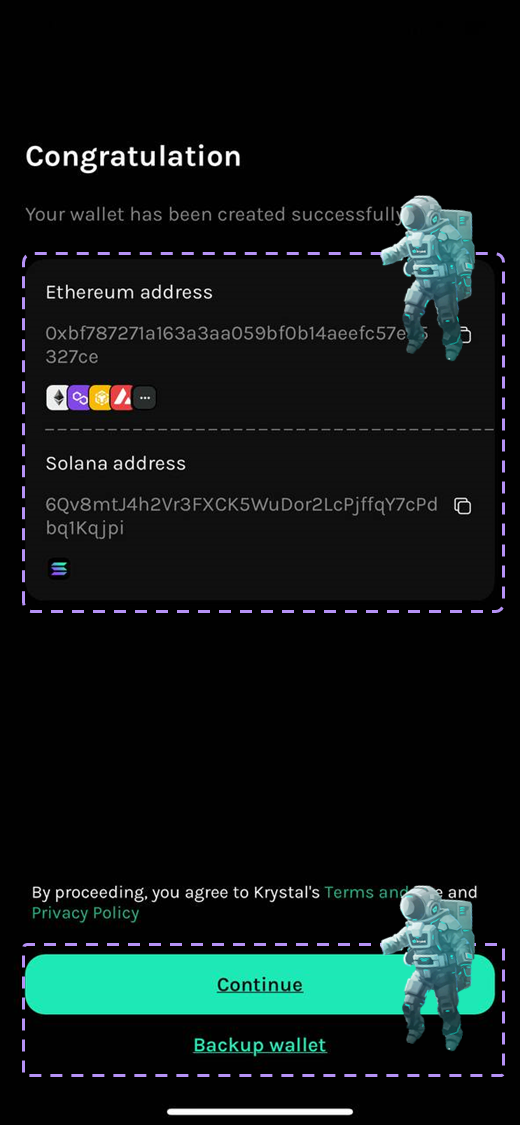Tap the Ethereum address label
520x1125 pixels.
click(x=129, y=292)
